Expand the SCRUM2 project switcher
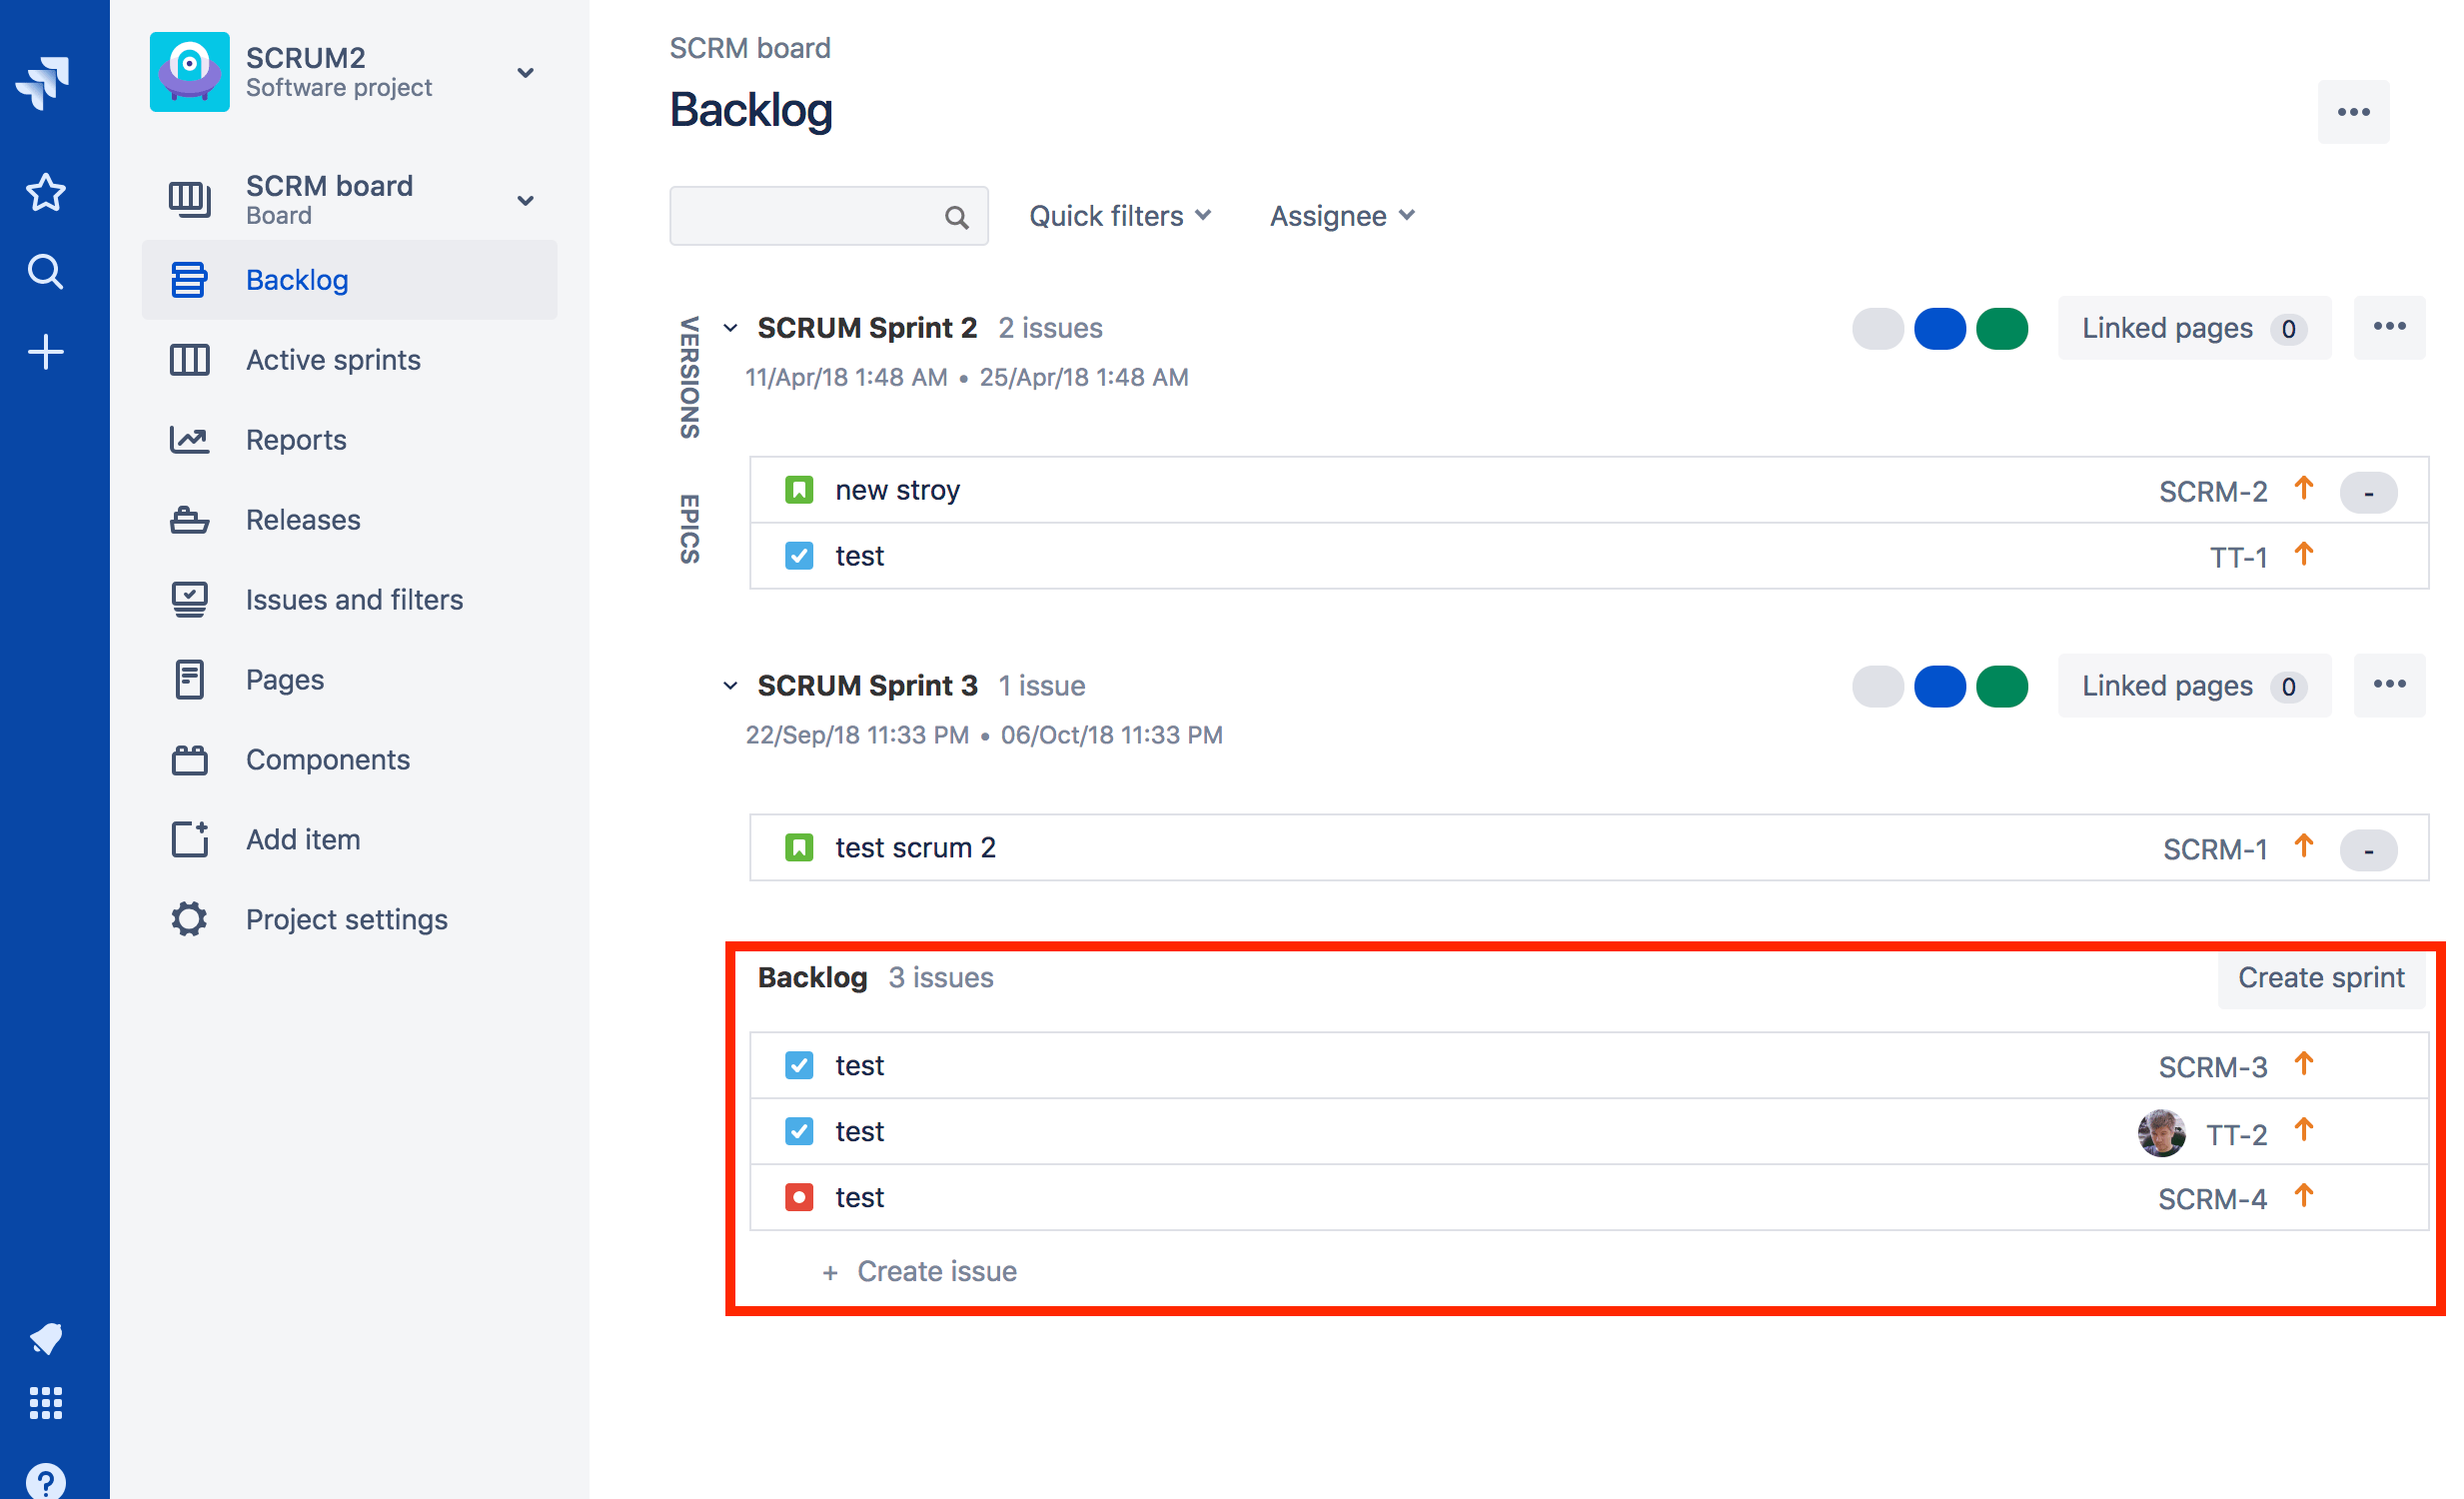2464x1499 pixels. click(x=526, y=72)
